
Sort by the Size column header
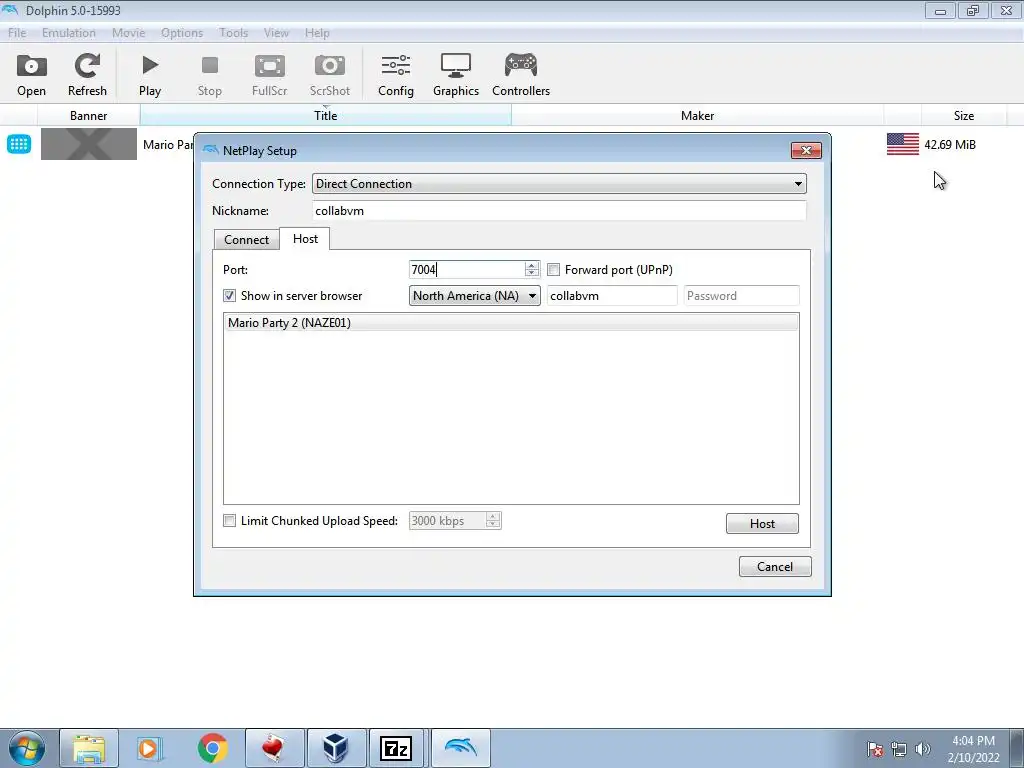coord(964,116)
